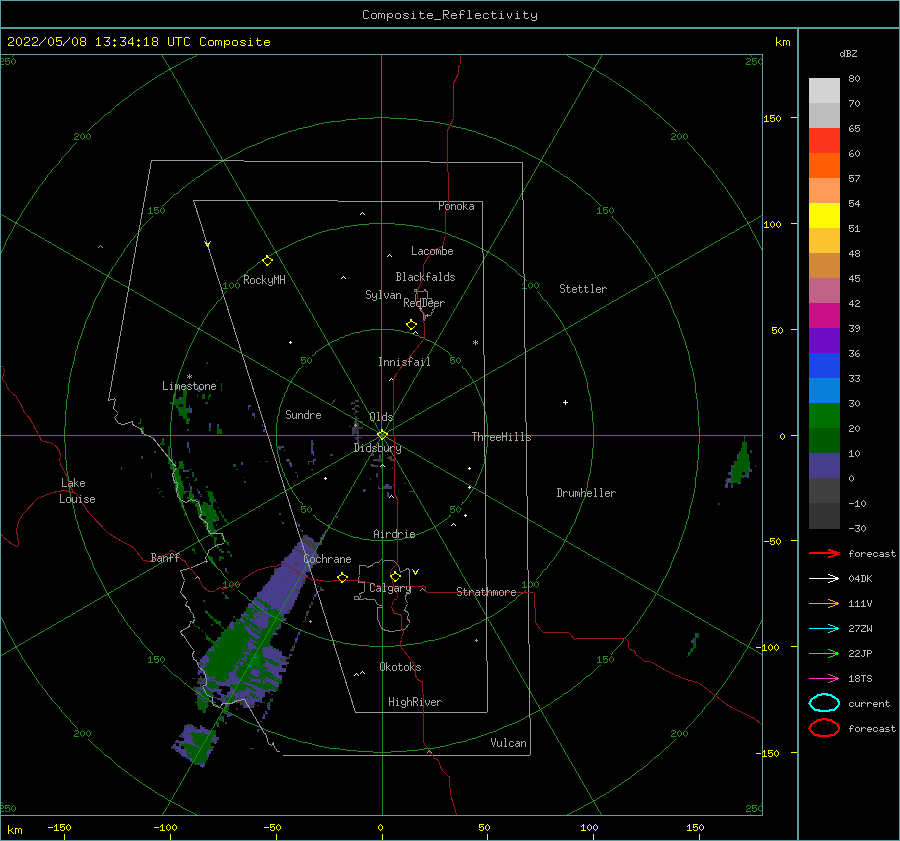Click the Airdrie label
This screenshot has width=900, height=841.
(394, 534)
